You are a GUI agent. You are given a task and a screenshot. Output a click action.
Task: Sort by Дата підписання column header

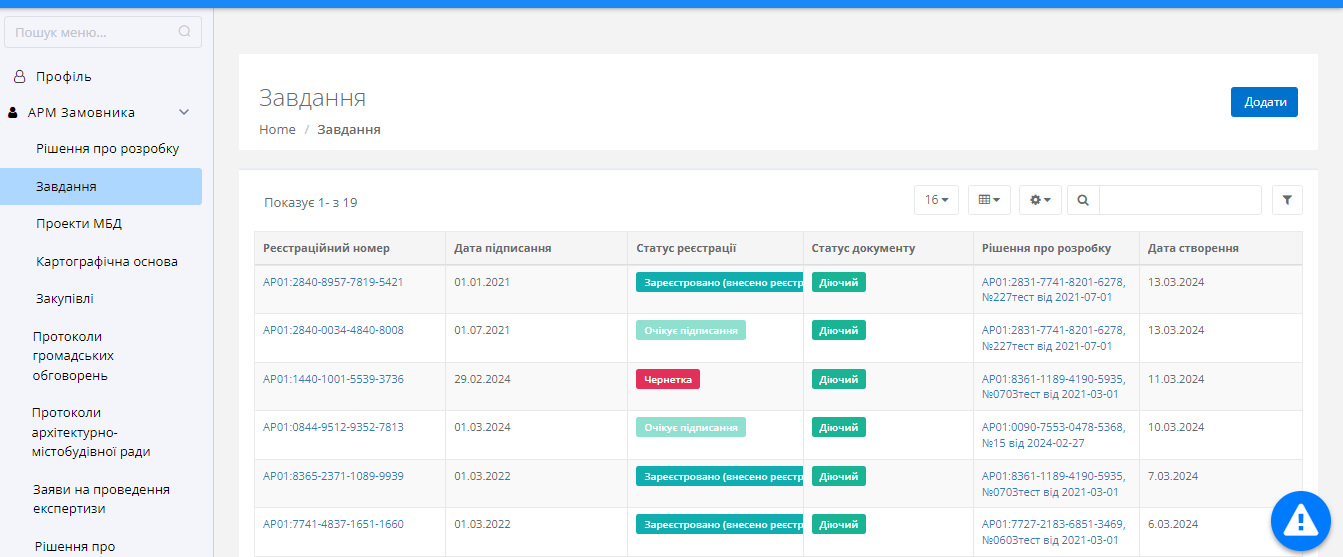503,248
